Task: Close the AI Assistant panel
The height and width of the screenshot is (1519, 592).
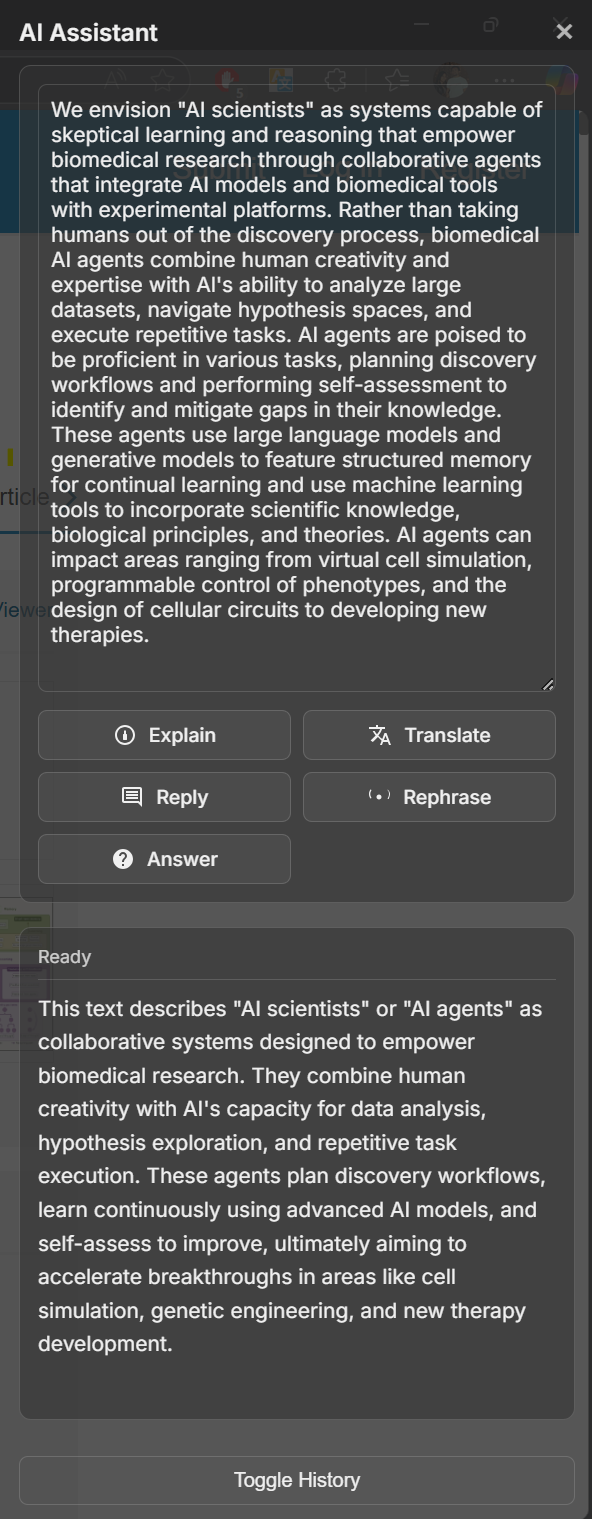Action: click(564, 30)
